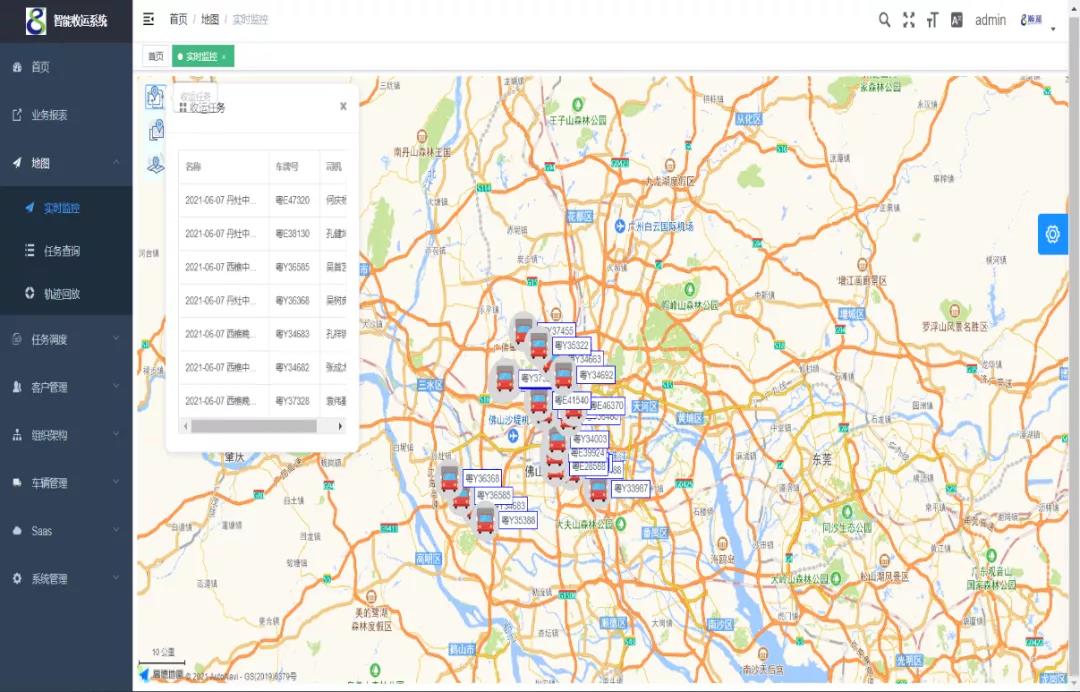Click the bottom map marker tool icon
The width and height of the screenshot is (1080, 692).
pyautogui.click(x=156, y=164)
